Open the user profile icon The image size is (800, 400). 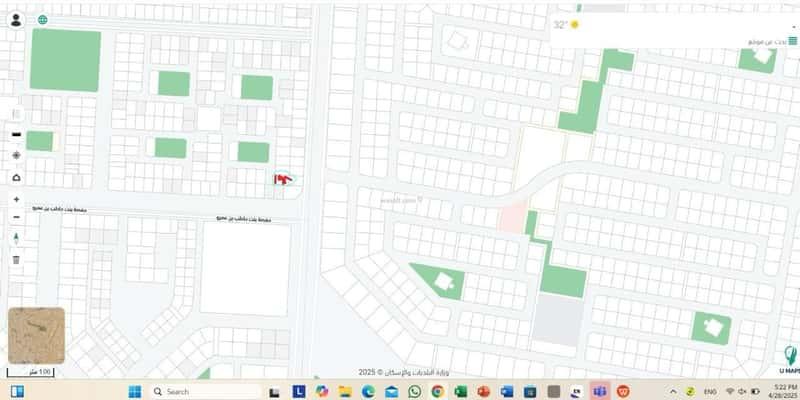click(16, 19)
